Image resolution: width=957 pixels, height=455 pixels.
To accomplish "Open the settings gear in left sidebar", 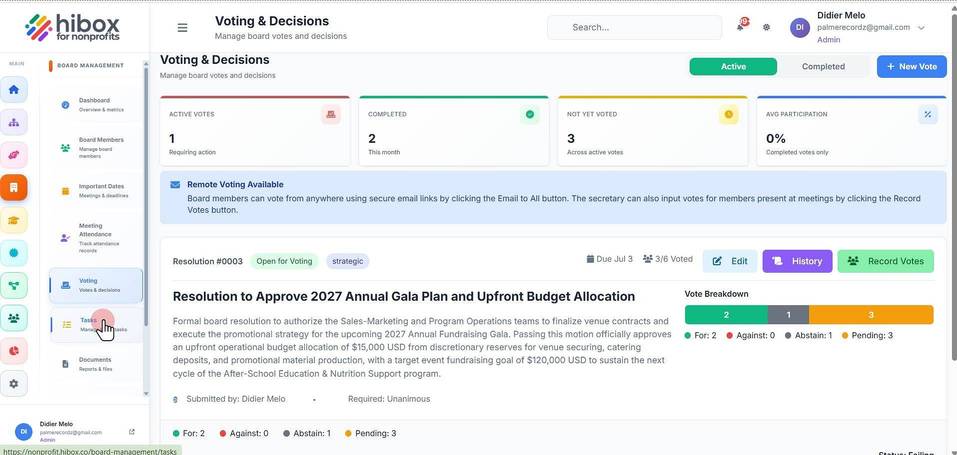I will [x=14, y=384].
